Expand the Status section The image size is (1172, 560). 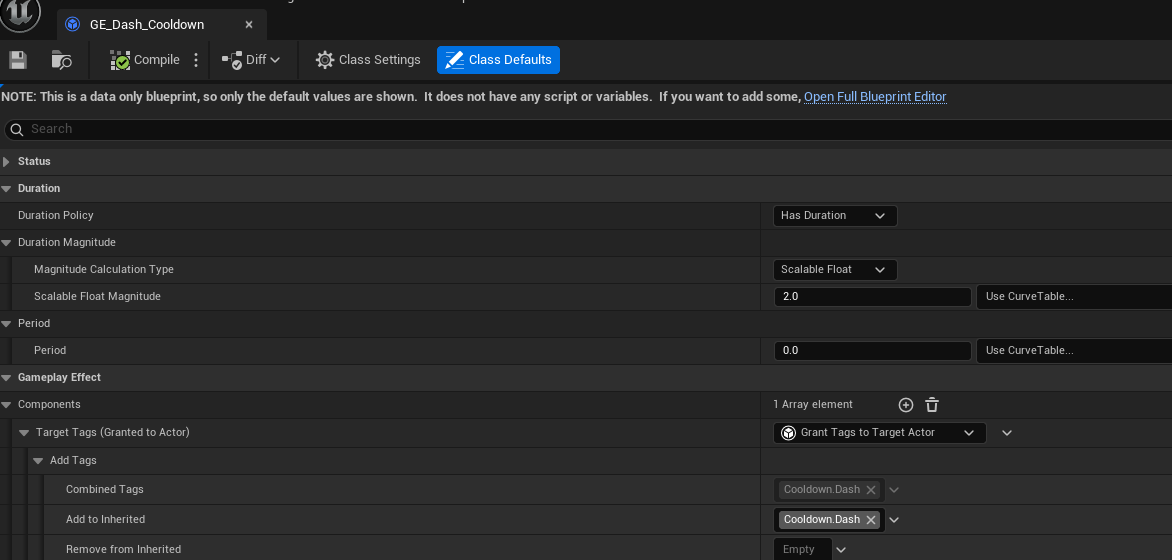click(x=7, y=161)
